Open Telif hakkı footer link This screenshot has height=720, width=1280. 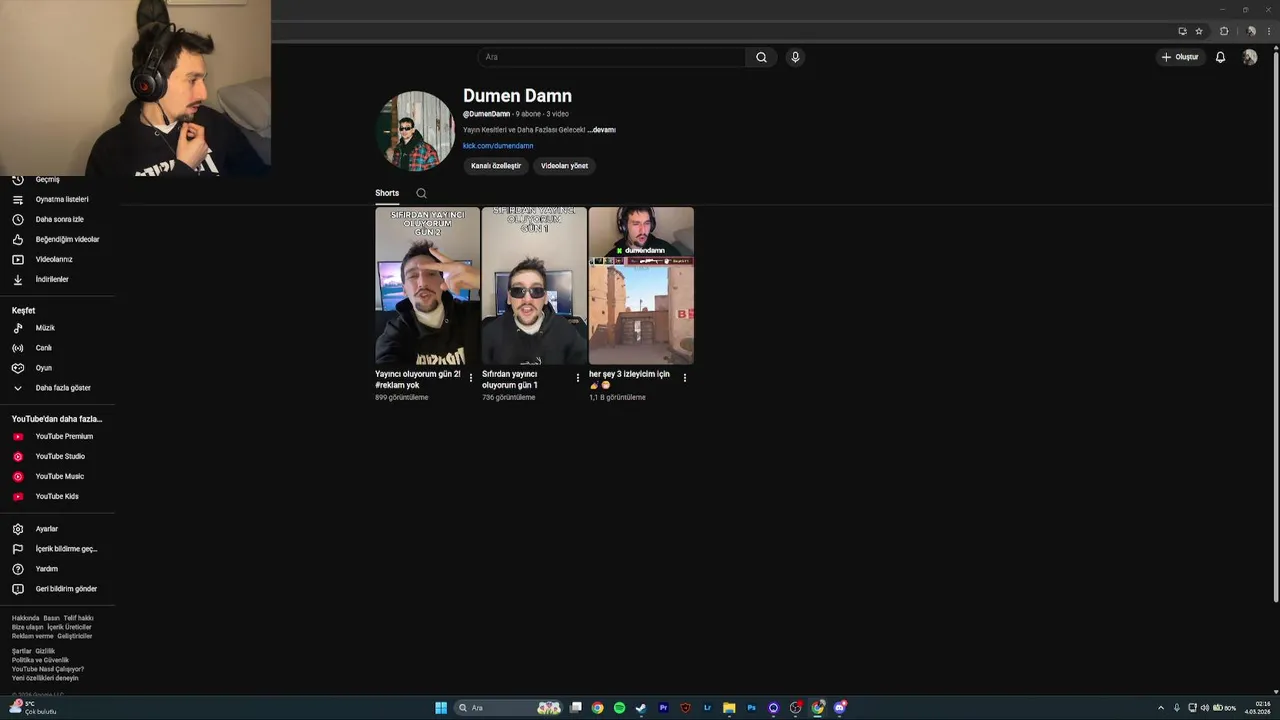(78, 618)
